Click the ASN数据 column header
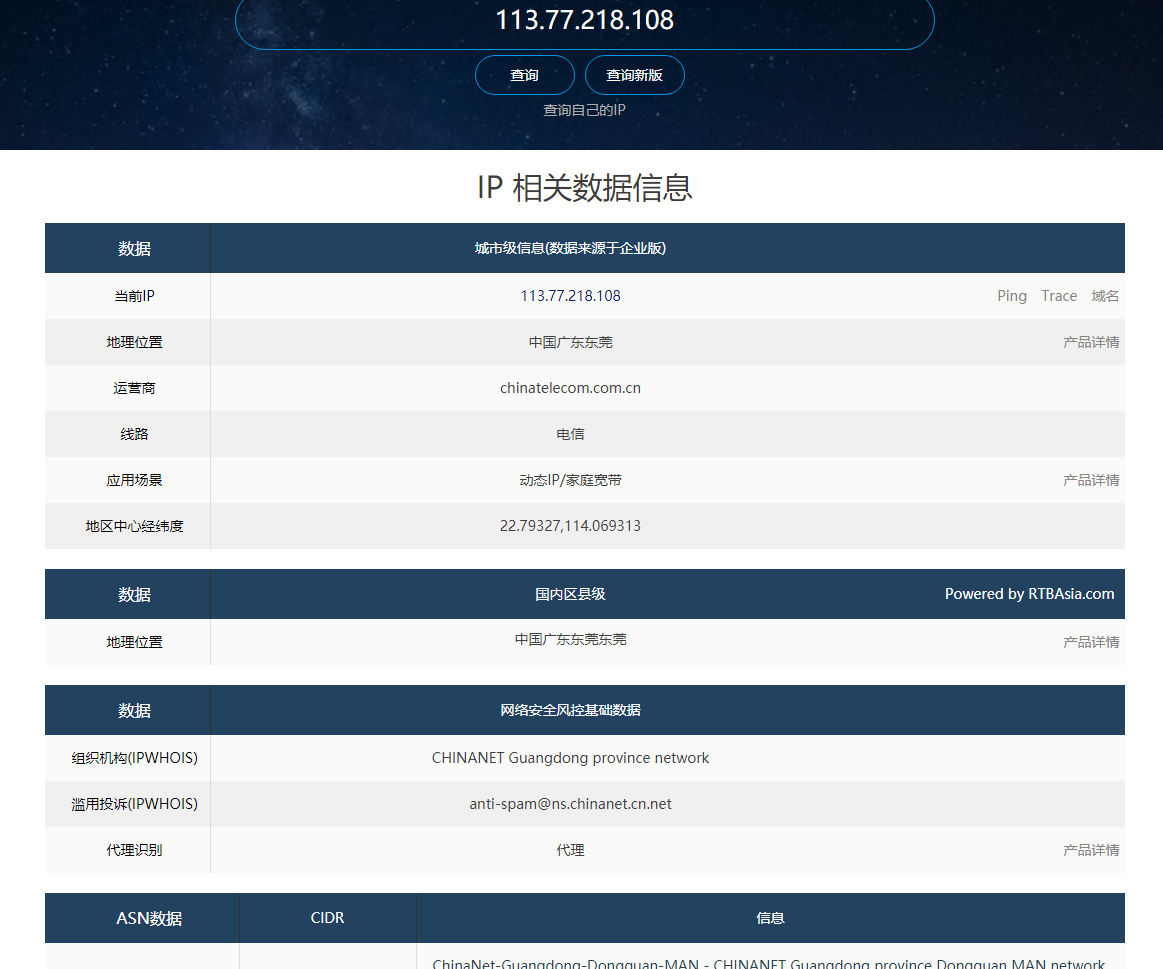This screenshot has height=969, width=1163. tap(149, 918)
